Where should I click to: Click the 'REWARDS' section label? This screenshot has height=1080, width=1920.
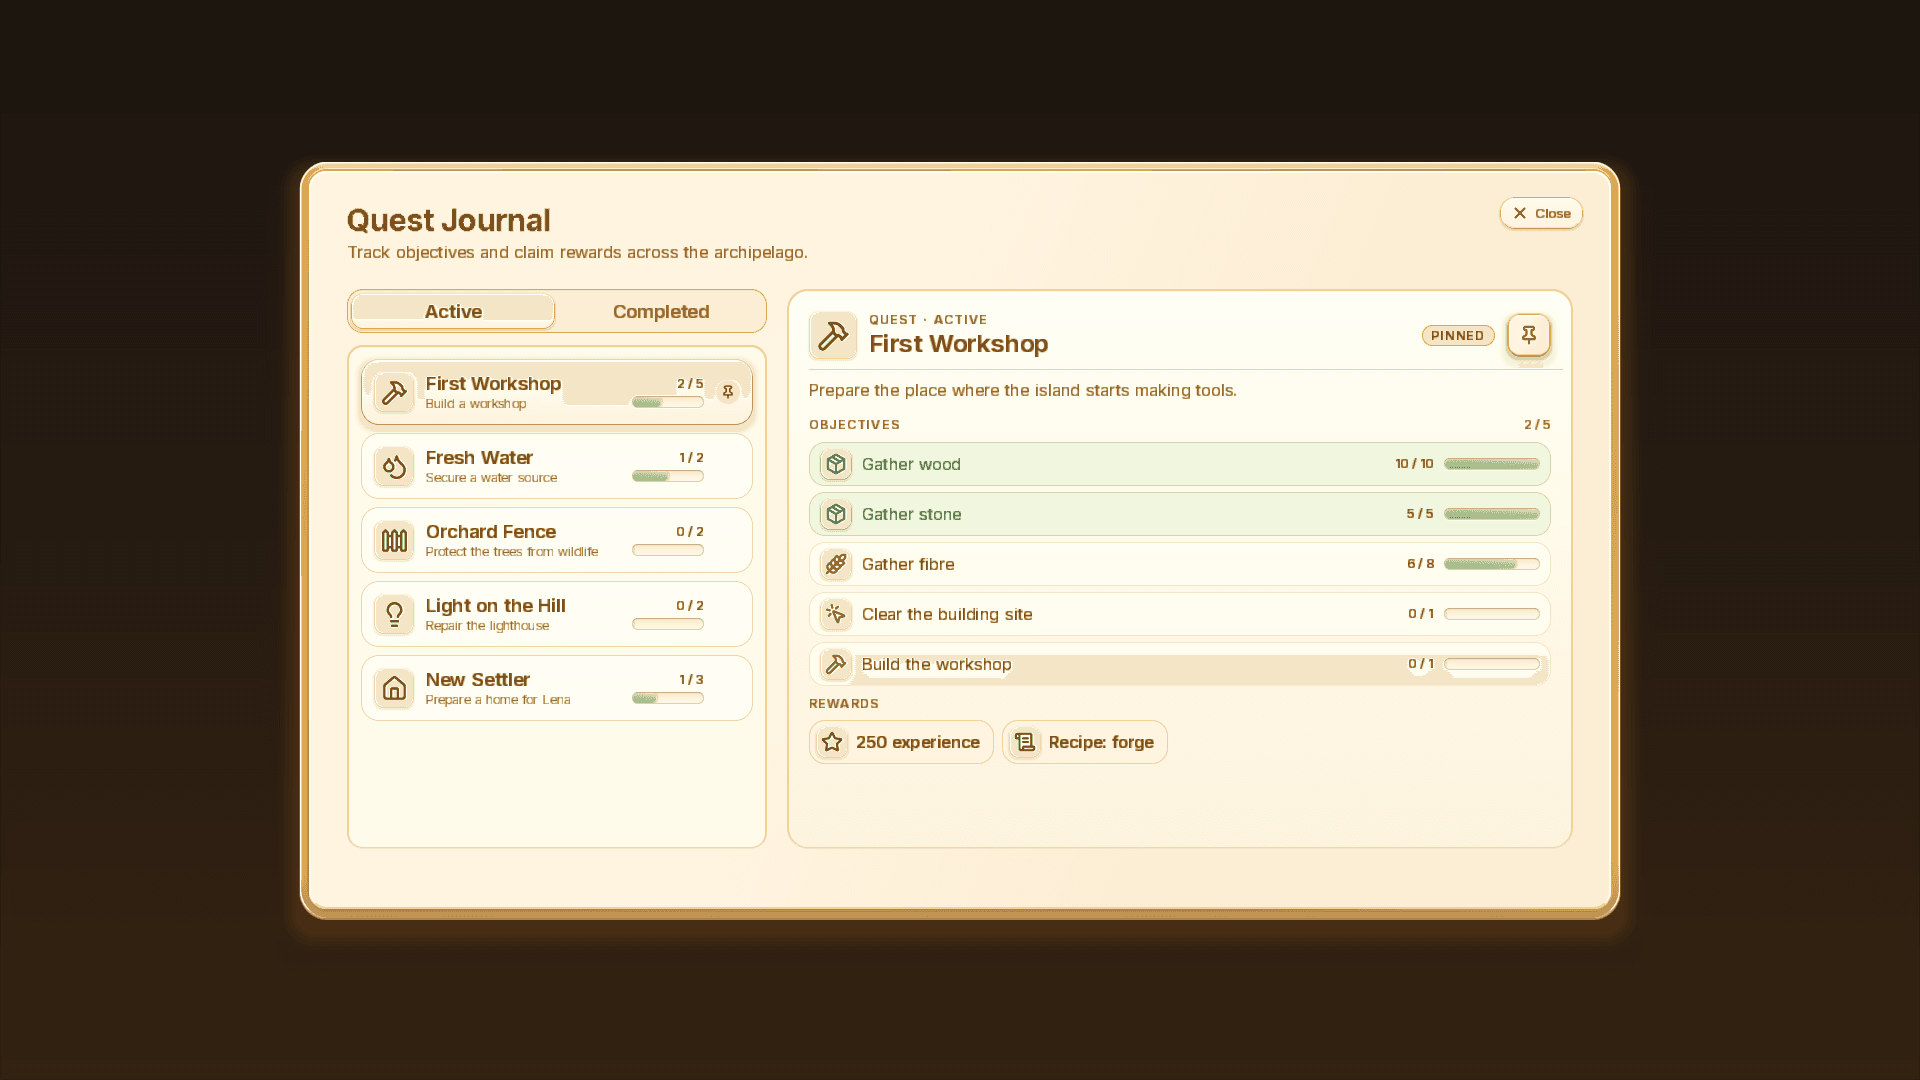pyautogui.click(x=844, y=704)
